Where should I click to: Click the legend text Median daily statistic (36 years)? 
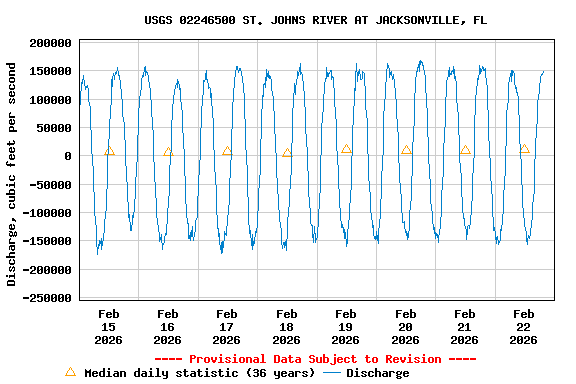click(x=199, y=373)
